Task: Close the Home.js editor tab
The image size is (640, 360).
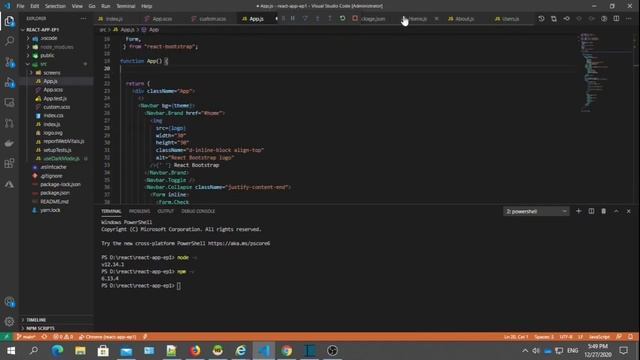Action: coord(436,19)
